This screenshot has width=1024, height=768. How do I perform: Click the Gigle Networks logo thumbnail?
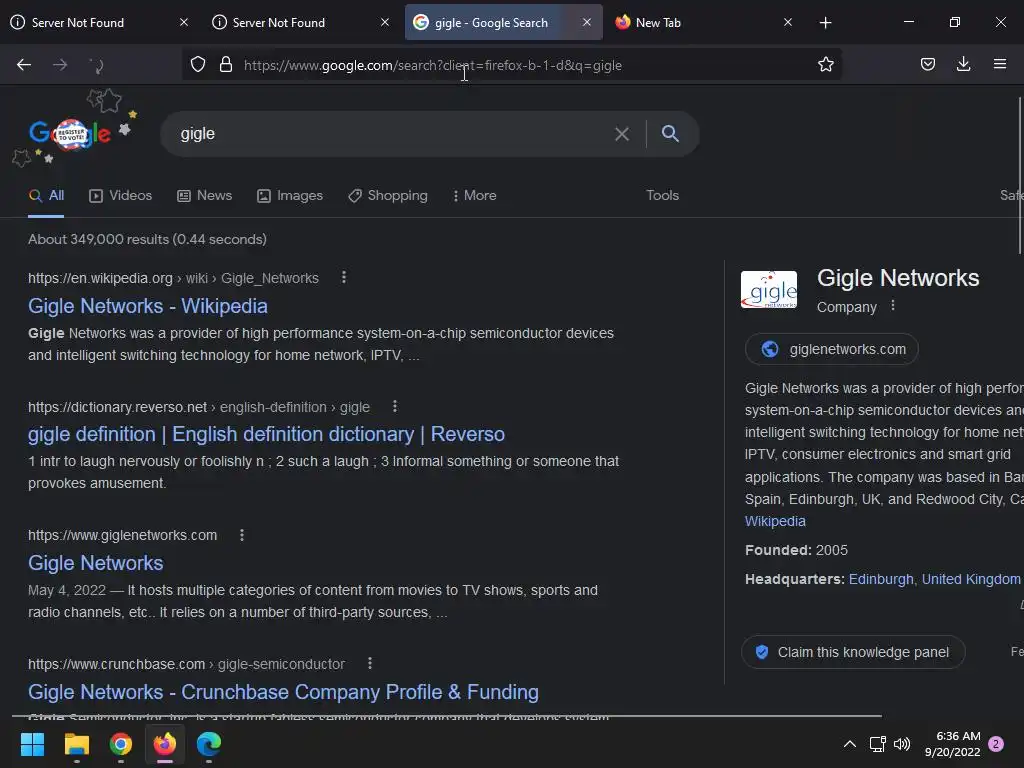click(769, 289)
